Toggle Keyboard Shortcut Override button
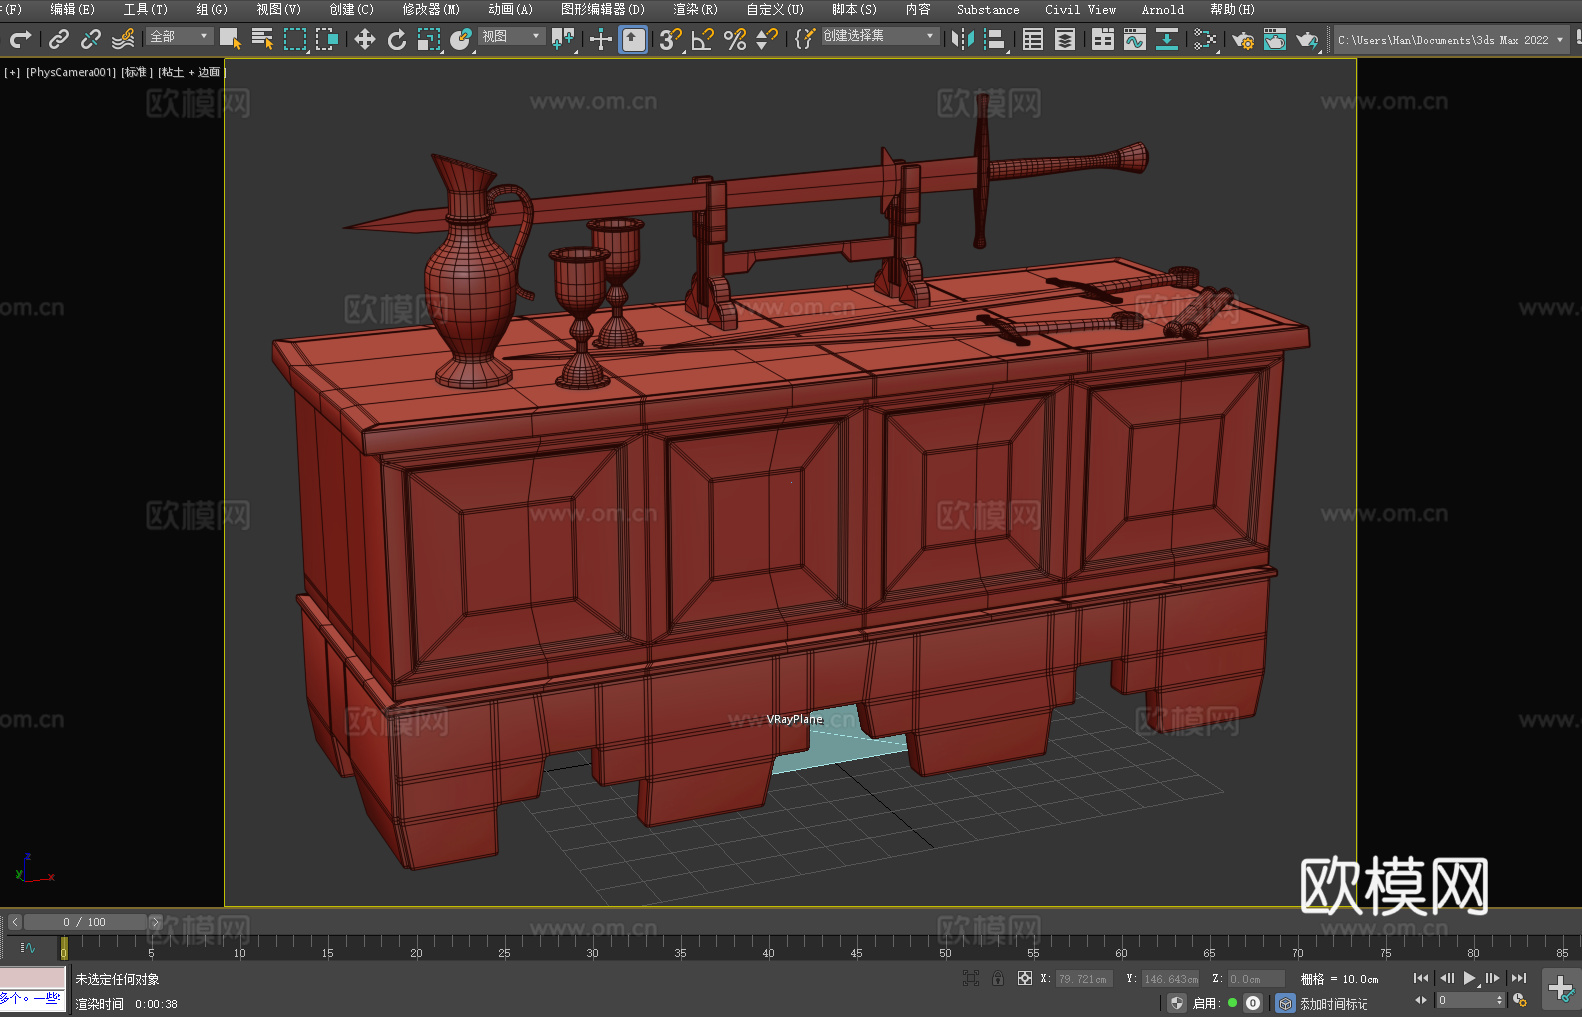Screen dimensions: 1582x1017 click(633, 39)
